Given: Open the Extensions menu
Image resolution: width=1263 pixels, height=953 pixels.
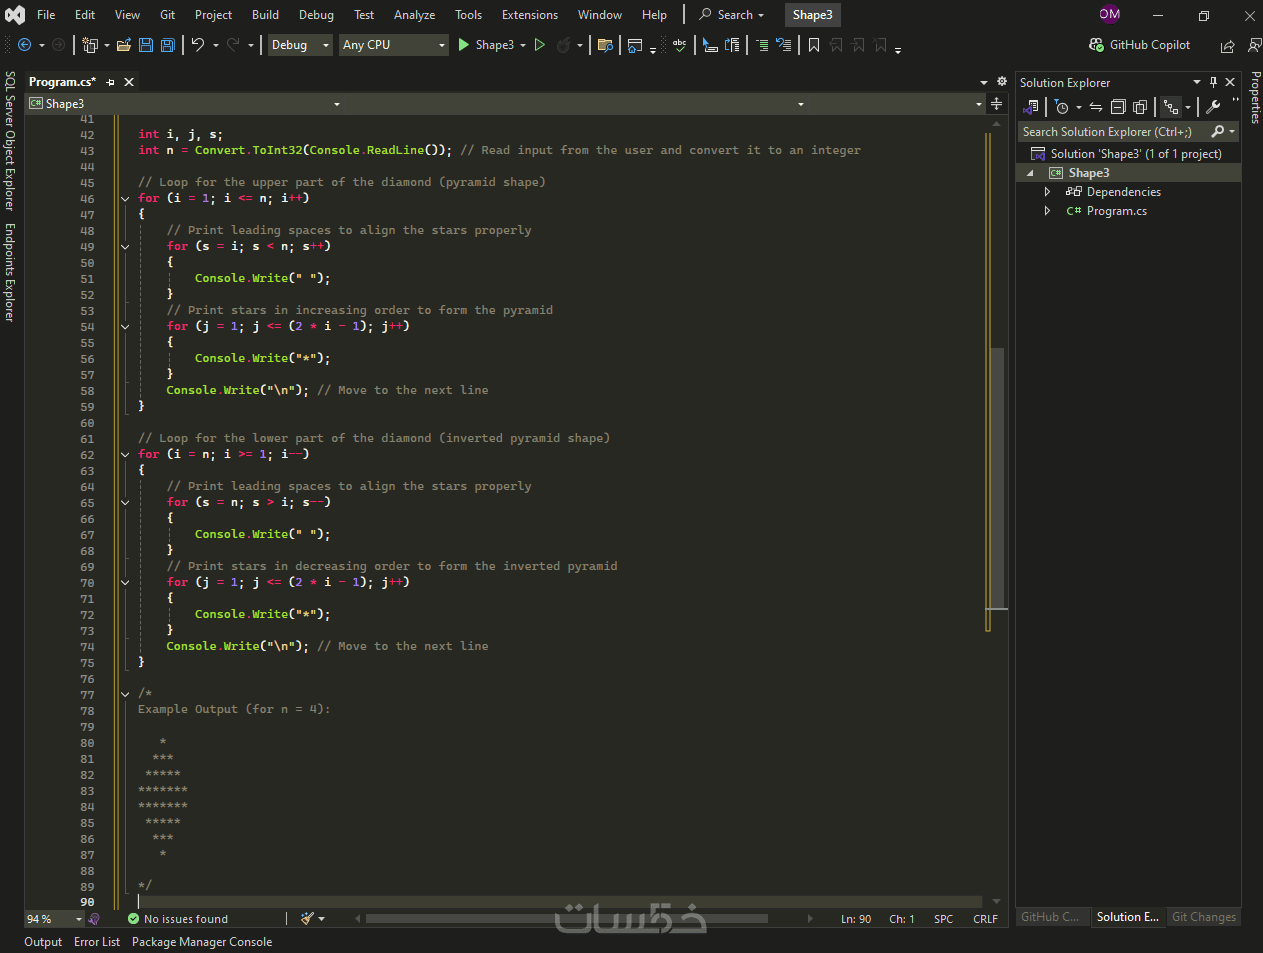Looking at the screenshot, I should click(530, 15).
